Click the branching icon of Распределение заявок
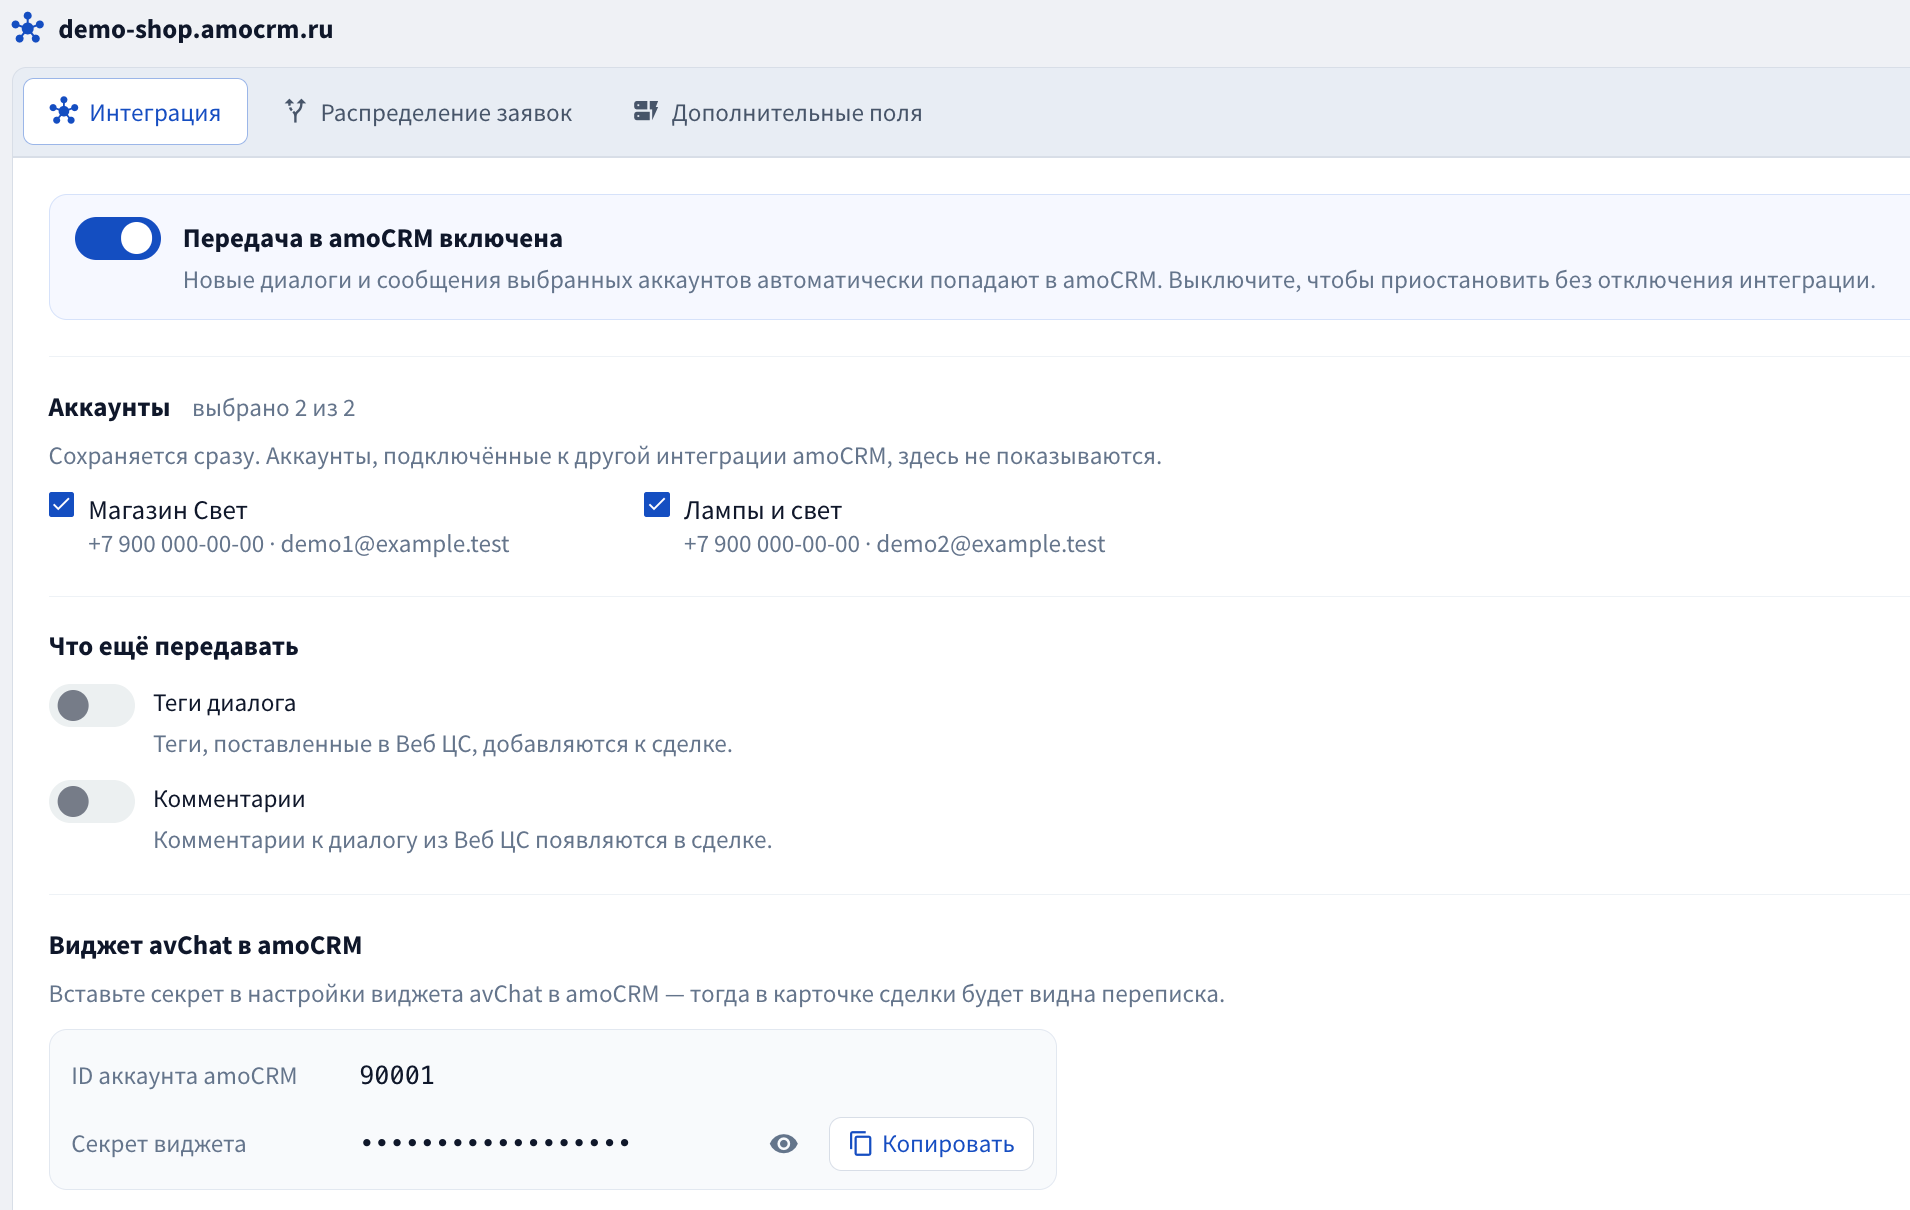Screen dimensions: 1910x1210 tap(295, 111)
